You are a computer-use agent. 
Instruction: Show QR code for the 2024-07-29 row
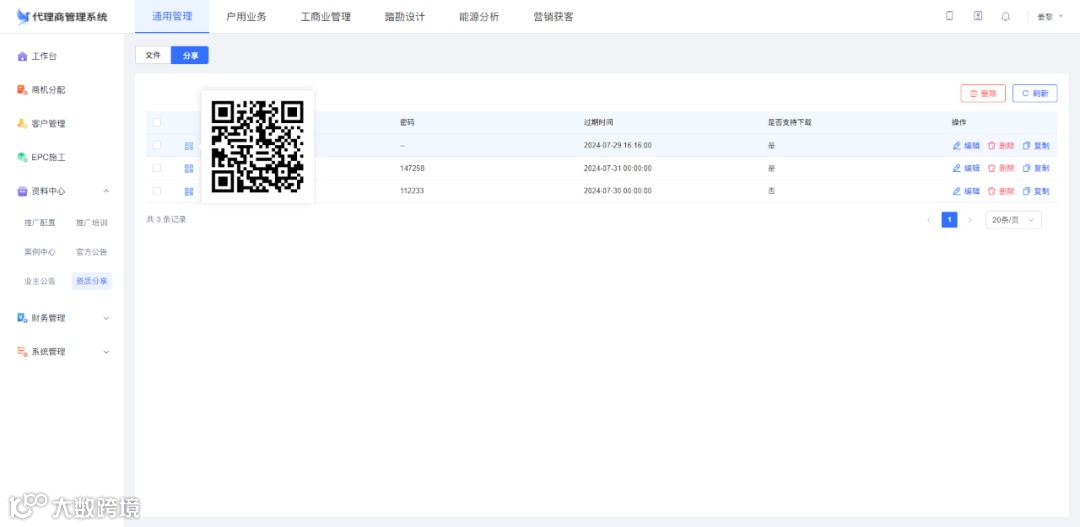pos(189,146)
